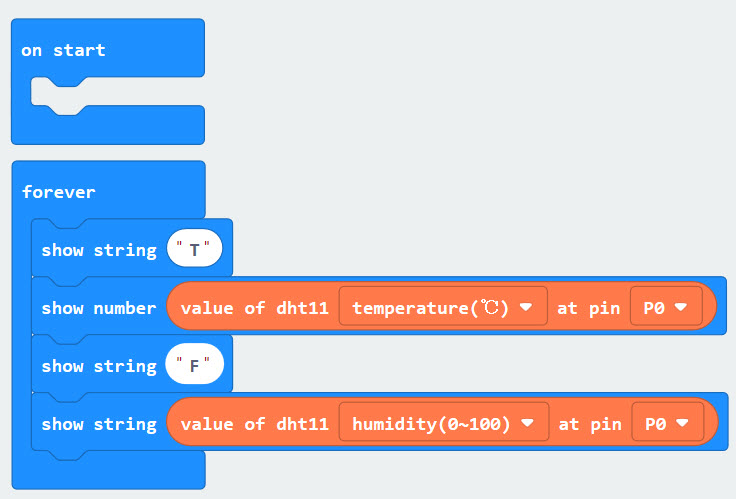Open the humidity(0~100) dropdown
Screen dimensions: 736x499
tap(444, 422)
